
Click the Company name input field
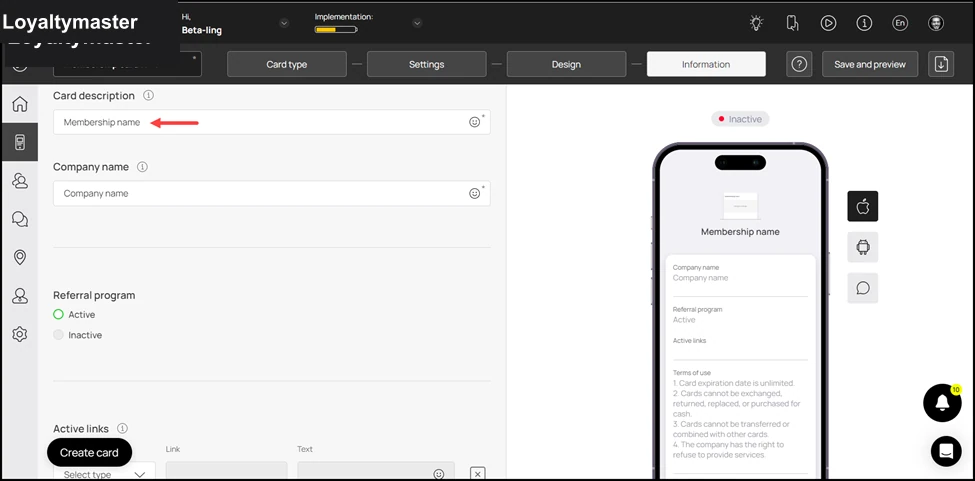[x=272, y=193]
